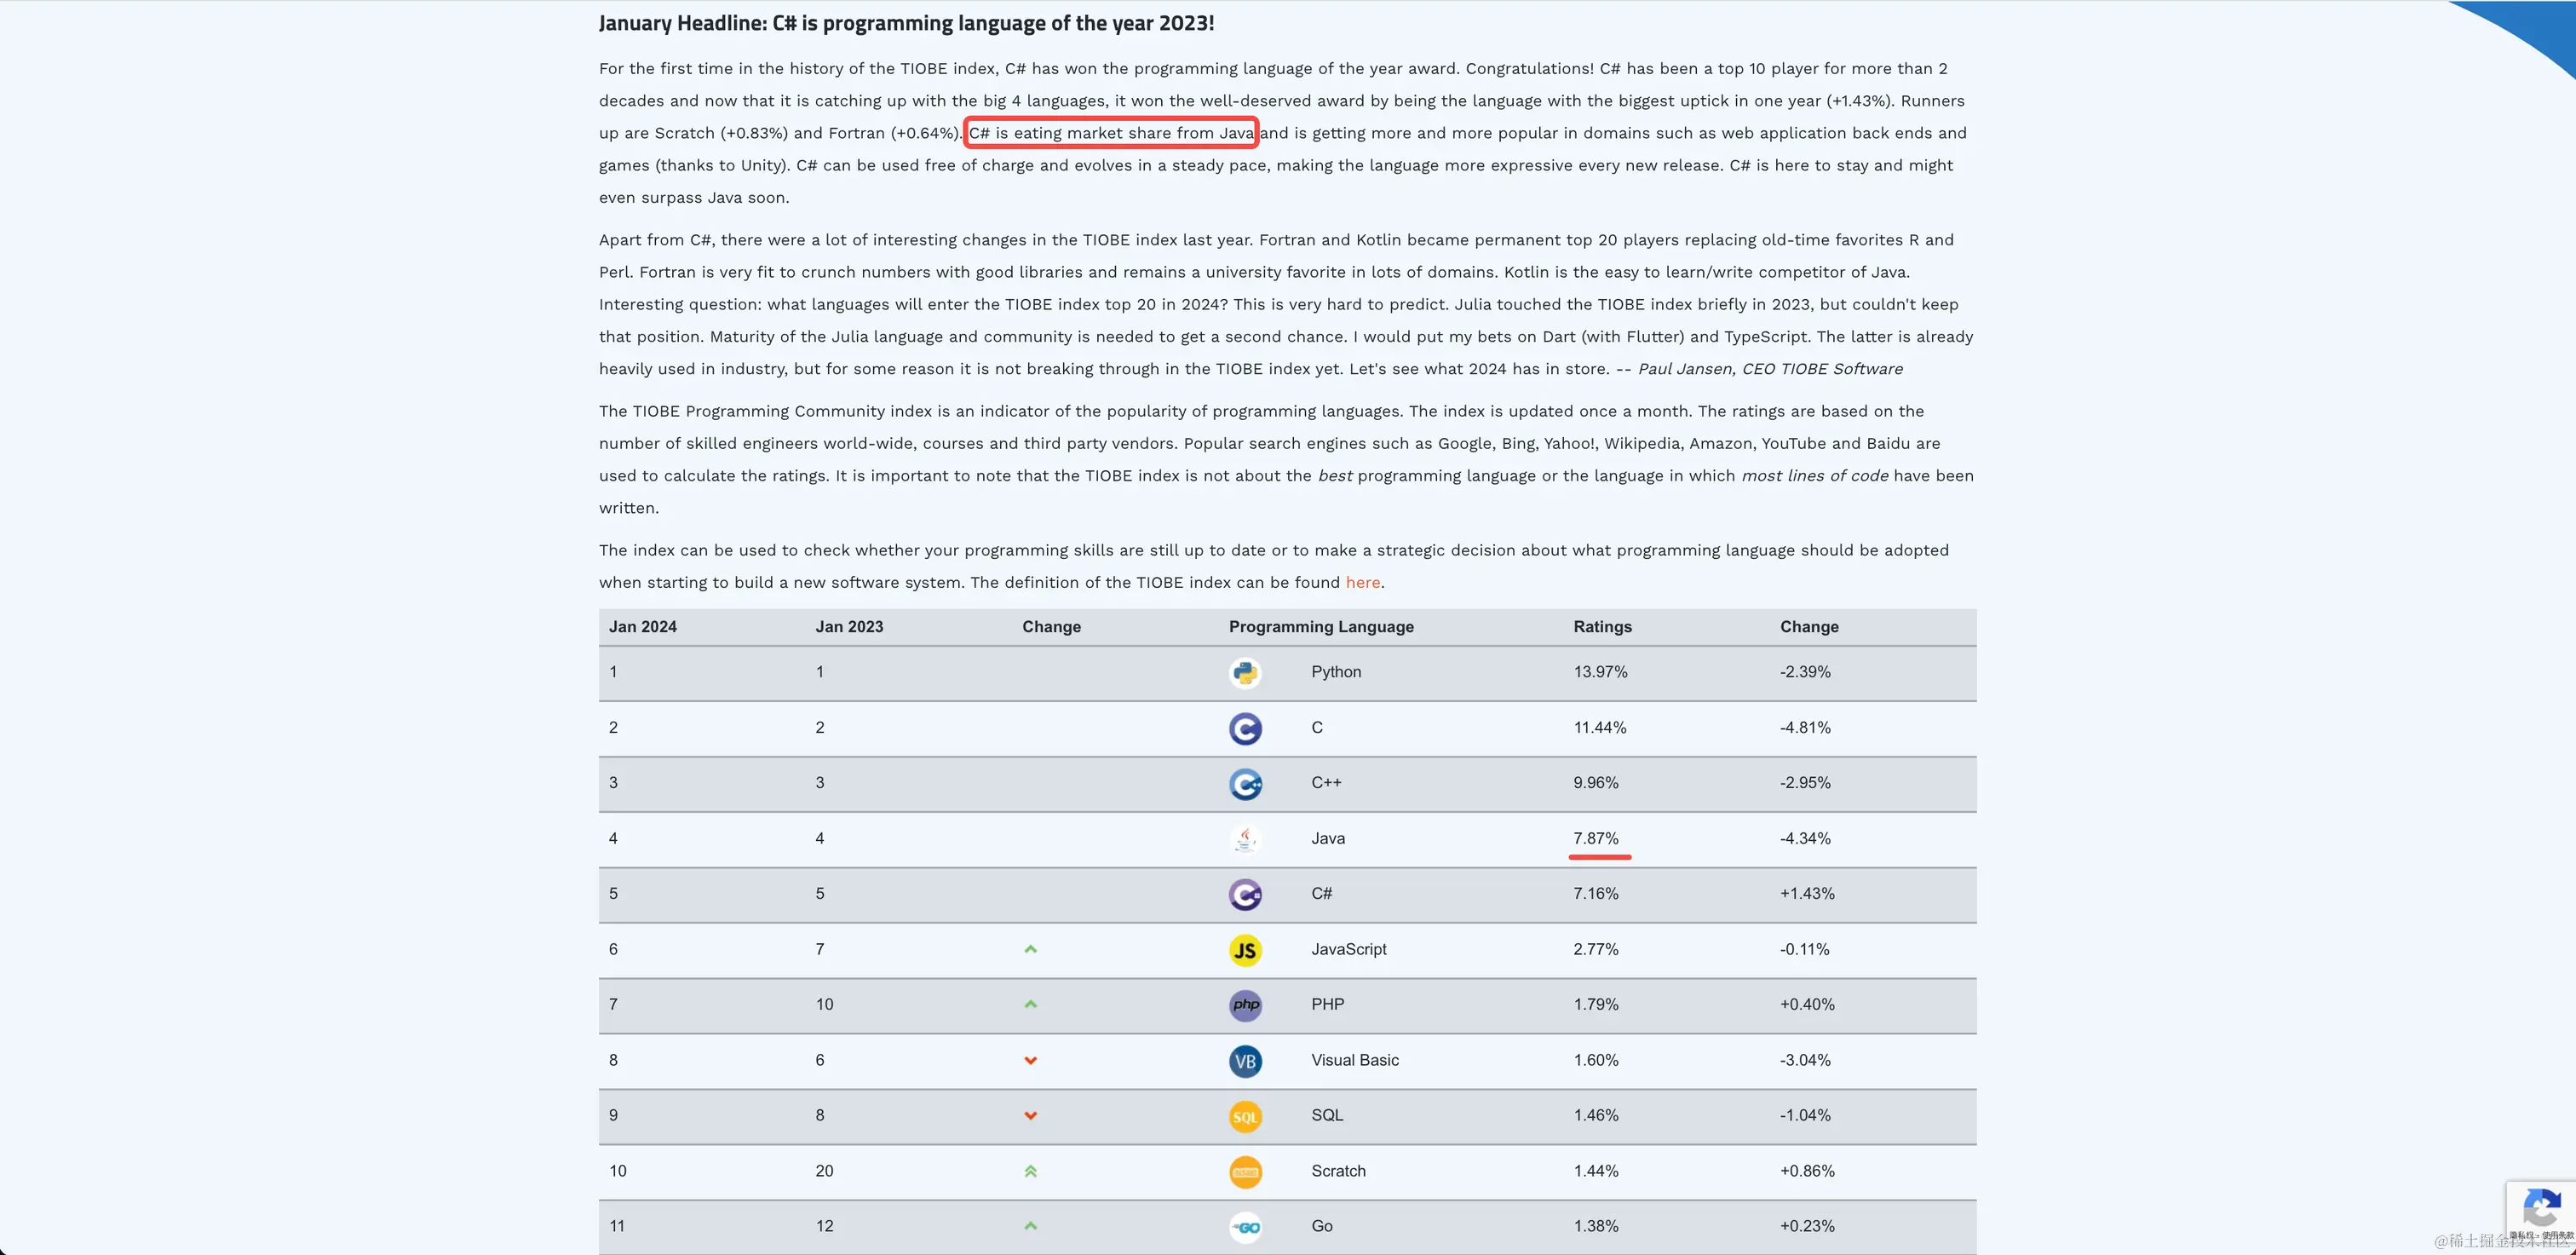Click the C language logo icon
This screenshot has width=2576, height=1255.
point(1245,728)
